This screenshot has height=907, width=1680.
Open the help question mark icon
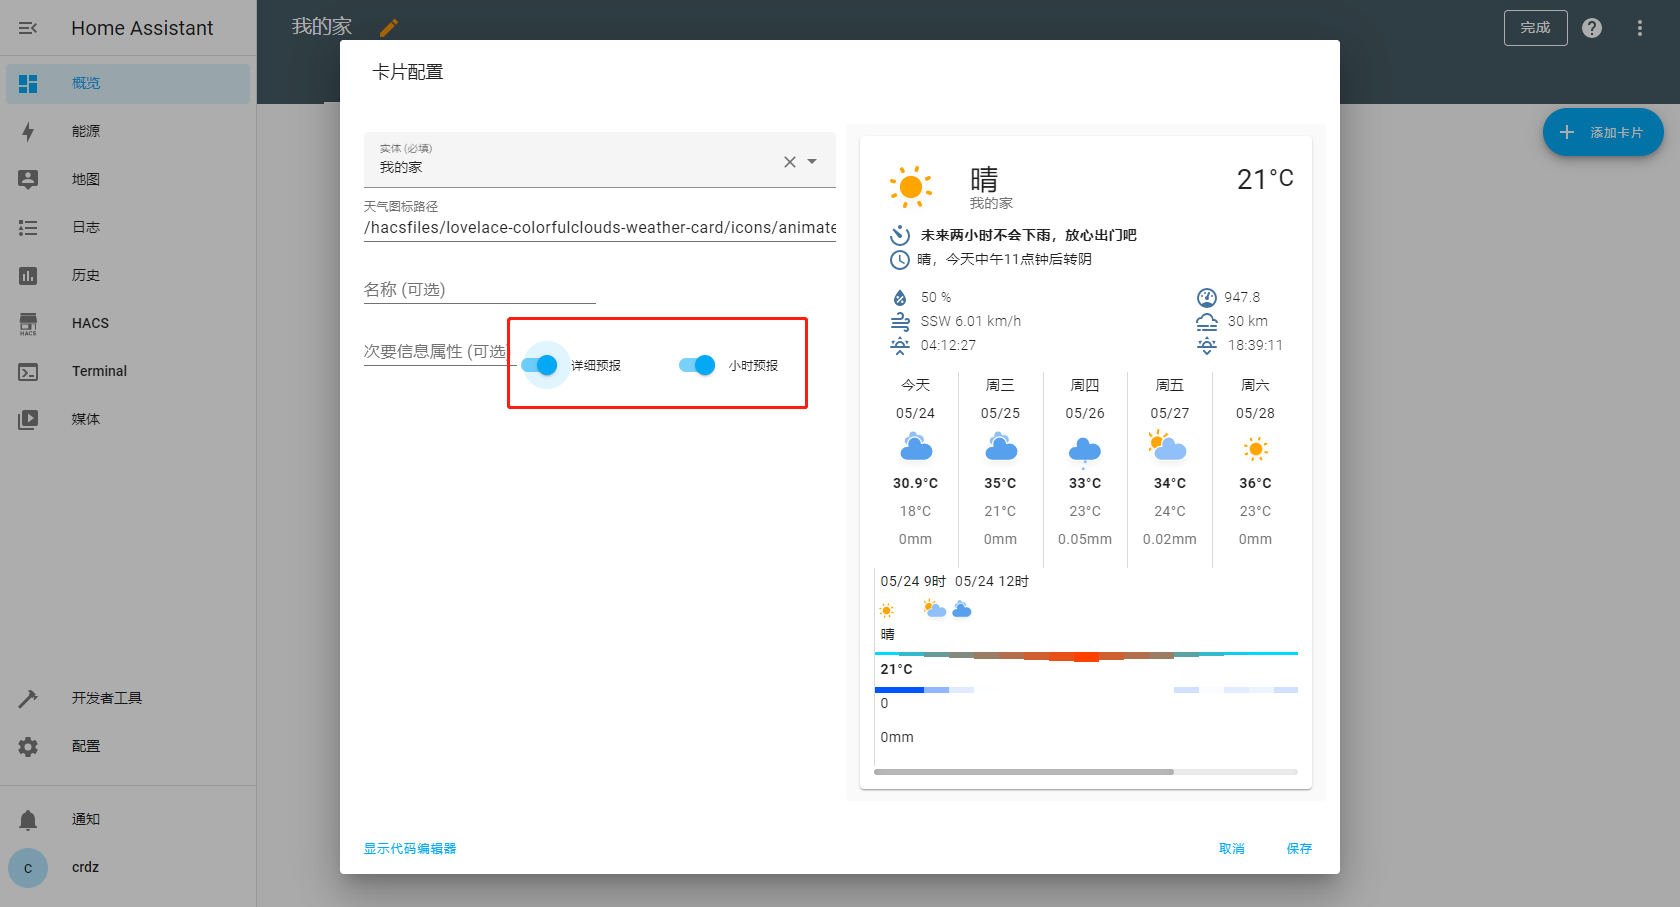[1592, 28]
